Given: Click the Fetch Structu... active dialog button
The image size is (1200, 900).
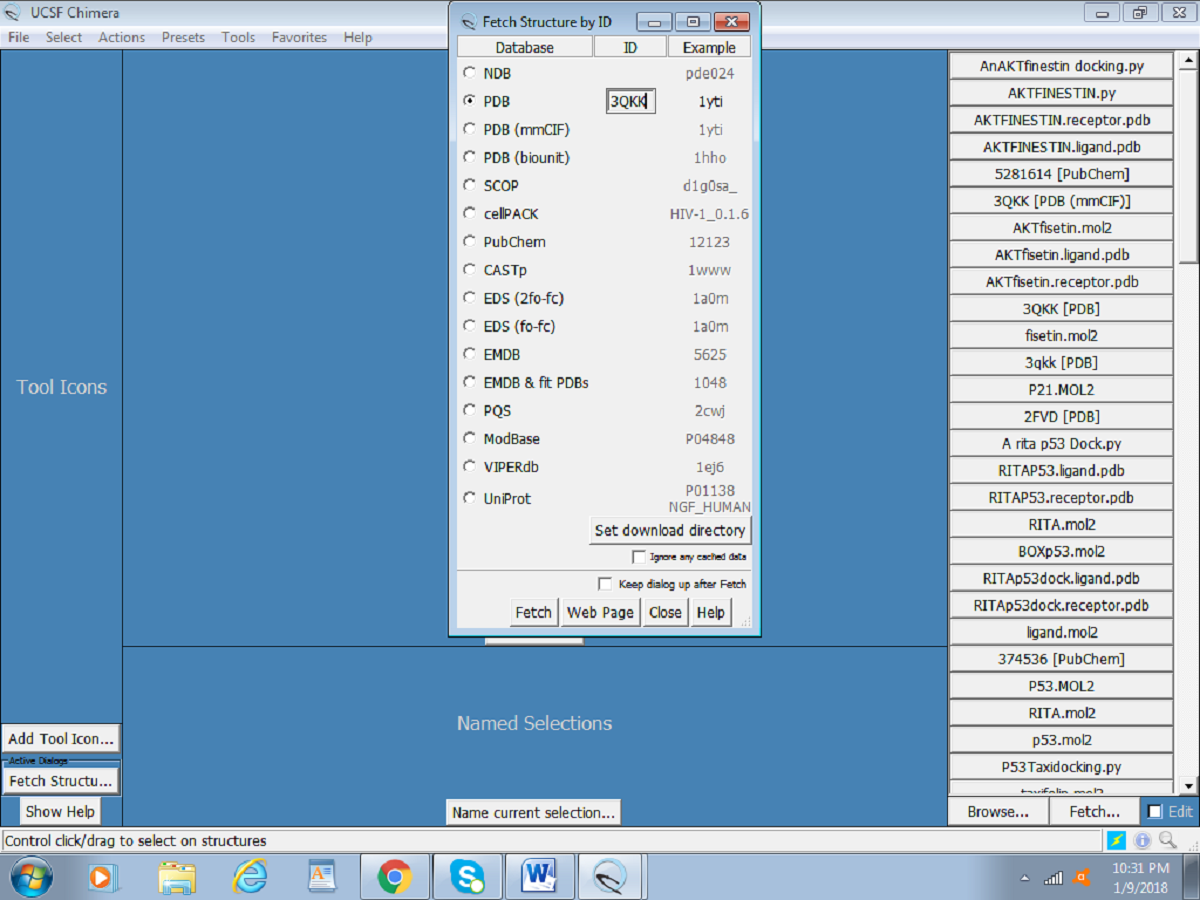Looking at the screenshot, I should 61,781.
